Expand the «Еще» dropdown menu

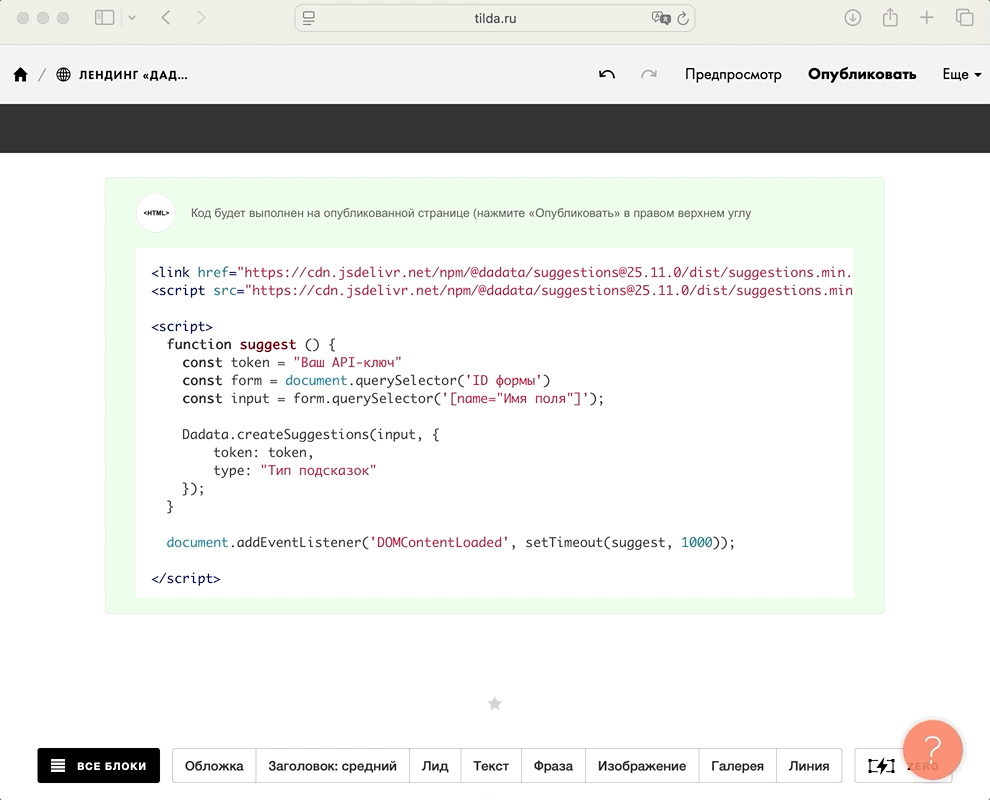click(x=961, y=75)
